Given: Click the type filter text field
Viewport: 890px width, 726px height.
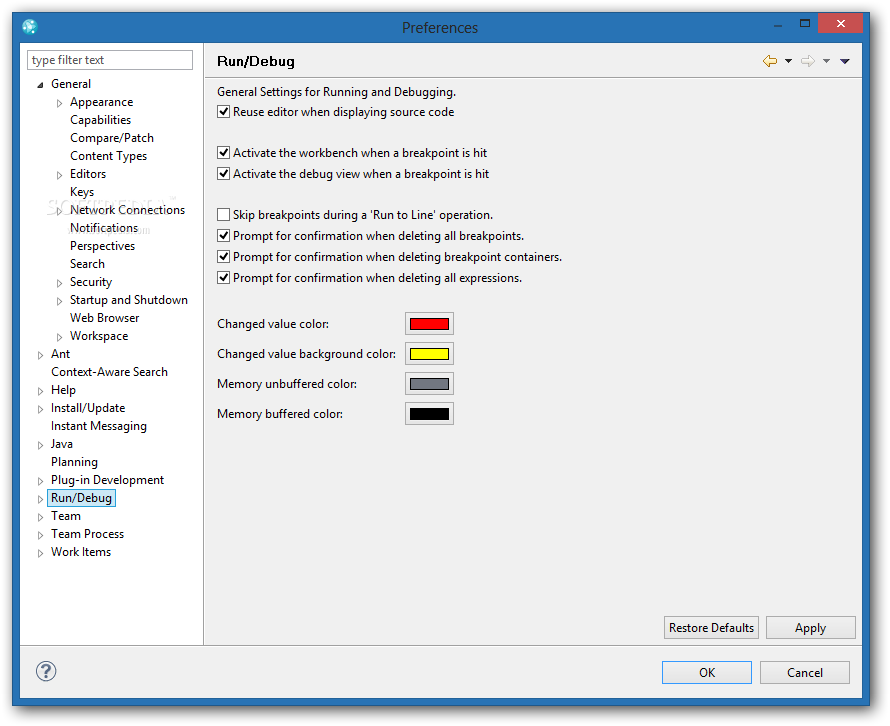Looking at the screenshot, I should [110, 60].
